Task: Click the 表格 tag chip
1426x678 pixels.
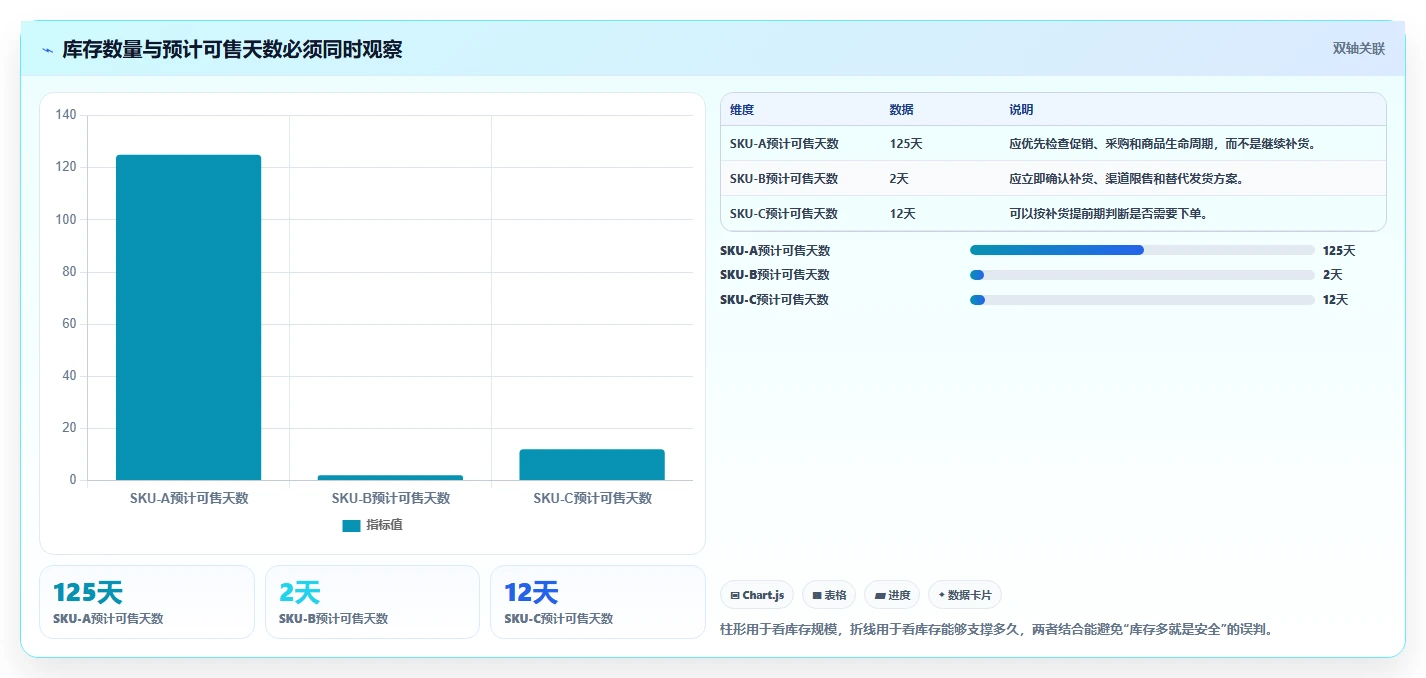Action: point(829,595)
